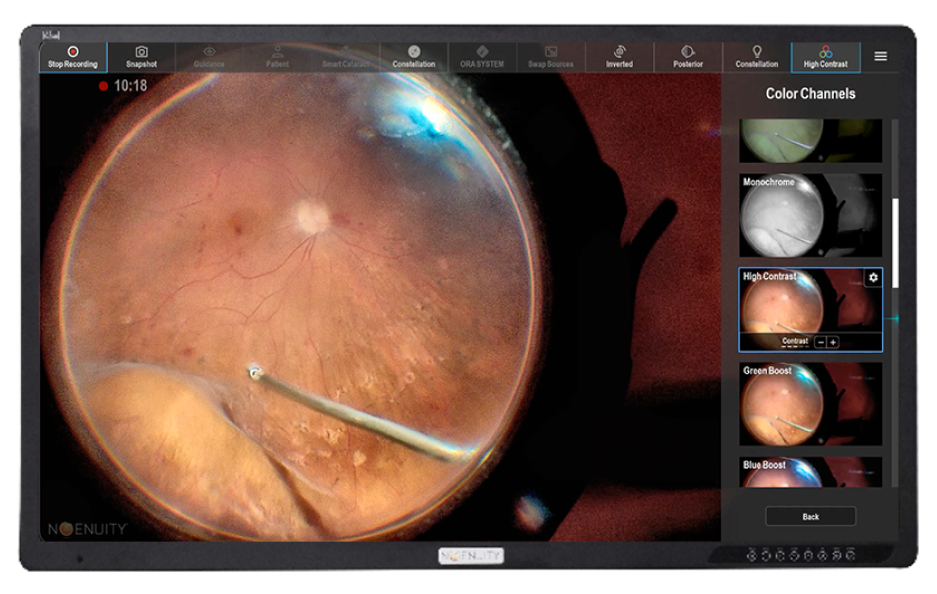937x594 pixels.
Task: Select the ORA SYSTEM icon
Action: tap(482, 57)
